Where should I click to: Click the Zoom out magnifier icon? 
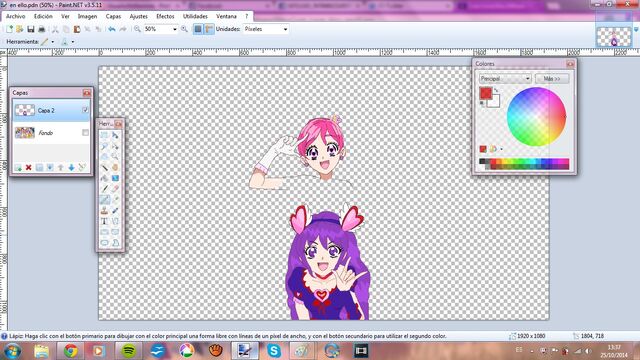point(137,29)
